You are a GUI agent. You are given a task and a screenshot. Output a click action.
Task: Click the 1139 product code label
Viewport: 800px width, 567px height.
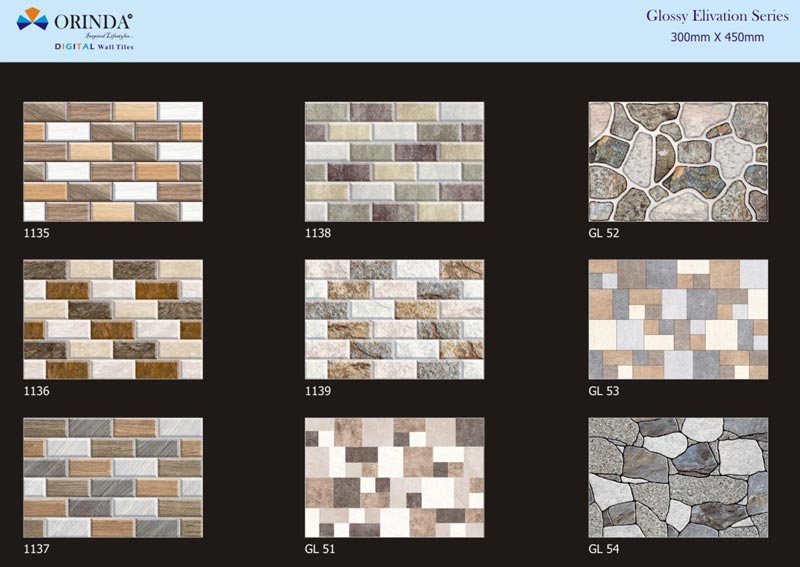(318, 391)
